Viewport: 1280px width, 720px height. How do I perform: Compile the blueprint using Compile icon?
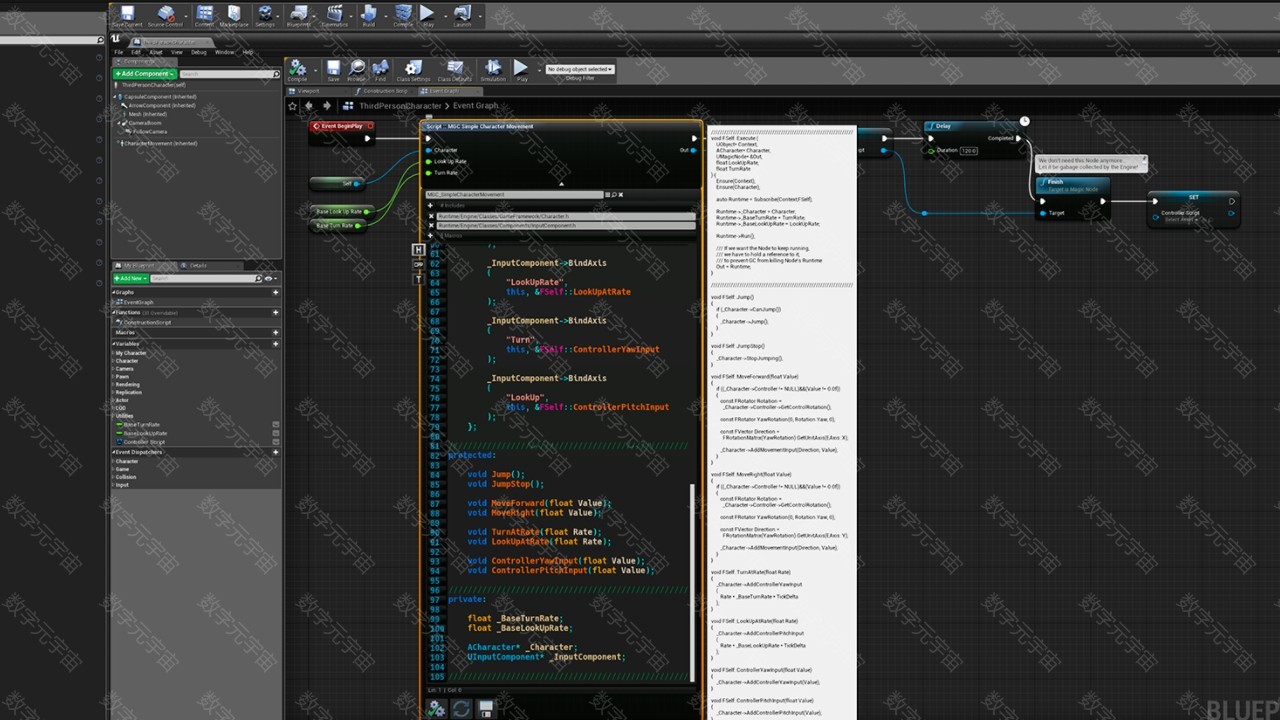[298, 70]
